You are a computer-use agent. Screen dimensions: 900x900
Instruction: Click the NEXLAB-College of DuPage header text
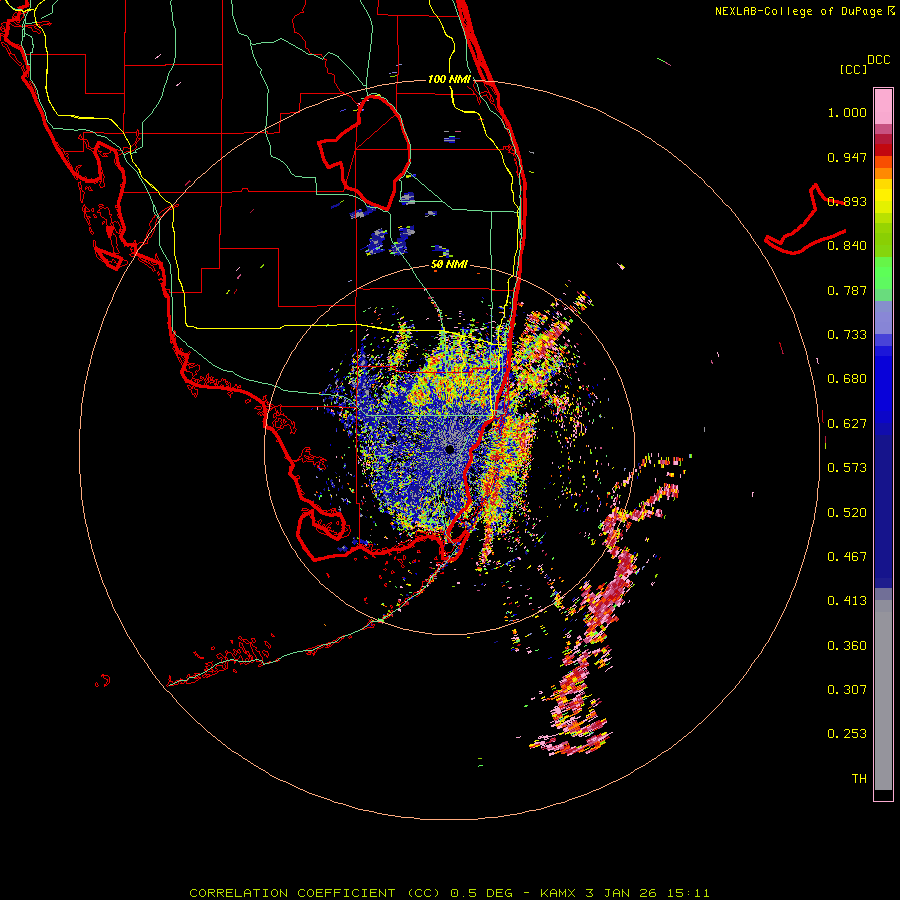point(800,11)
